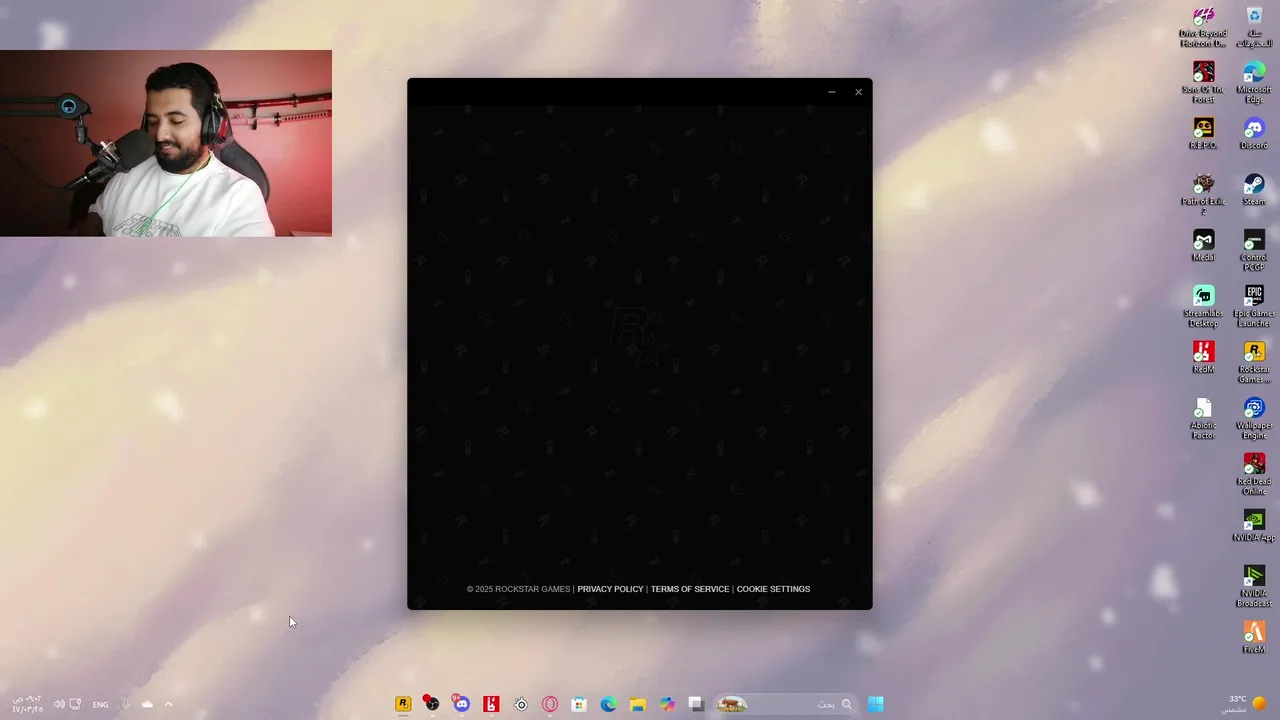Open File Explorer from taskbar

click(638, 704)
